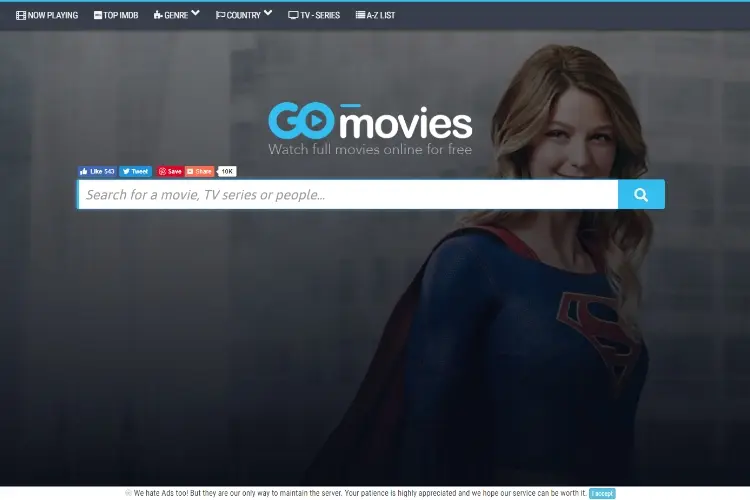Click the flag icon beside Country
Screen dimensions: 750x500
pyautogui.click(x=221, y=15)
